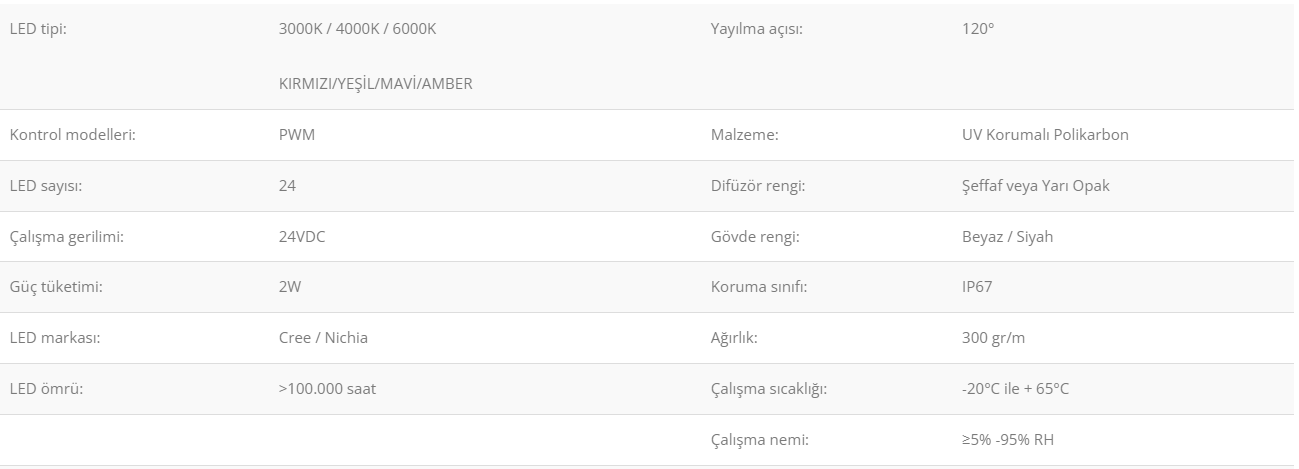Select the "3000K / 4000K / 6000K" text
Viewport: 1299px width, 469px height.
coord(357,29)
